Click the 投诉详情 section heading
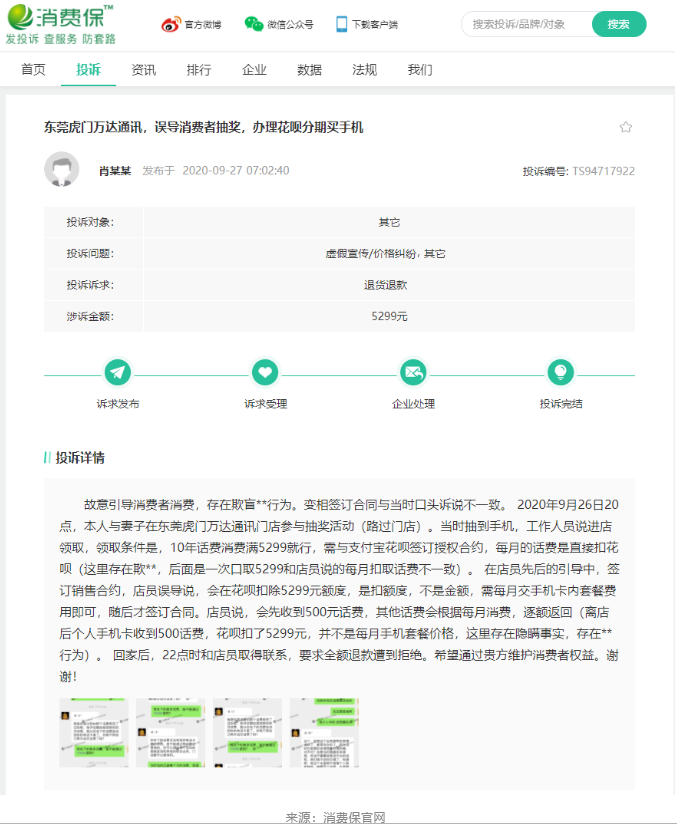 tap(80, 458)
